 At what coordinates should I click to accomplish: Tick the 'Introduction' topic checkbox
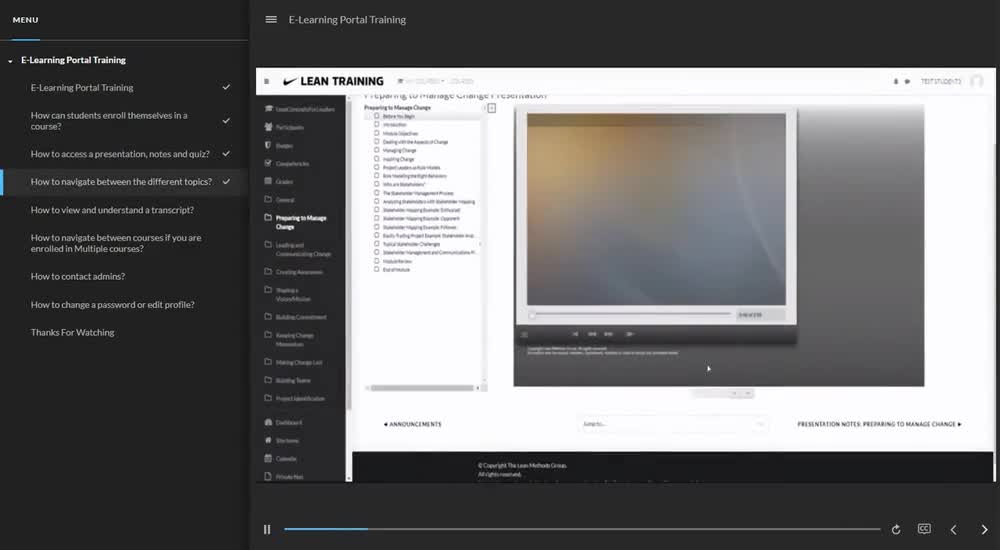[376, 124]
